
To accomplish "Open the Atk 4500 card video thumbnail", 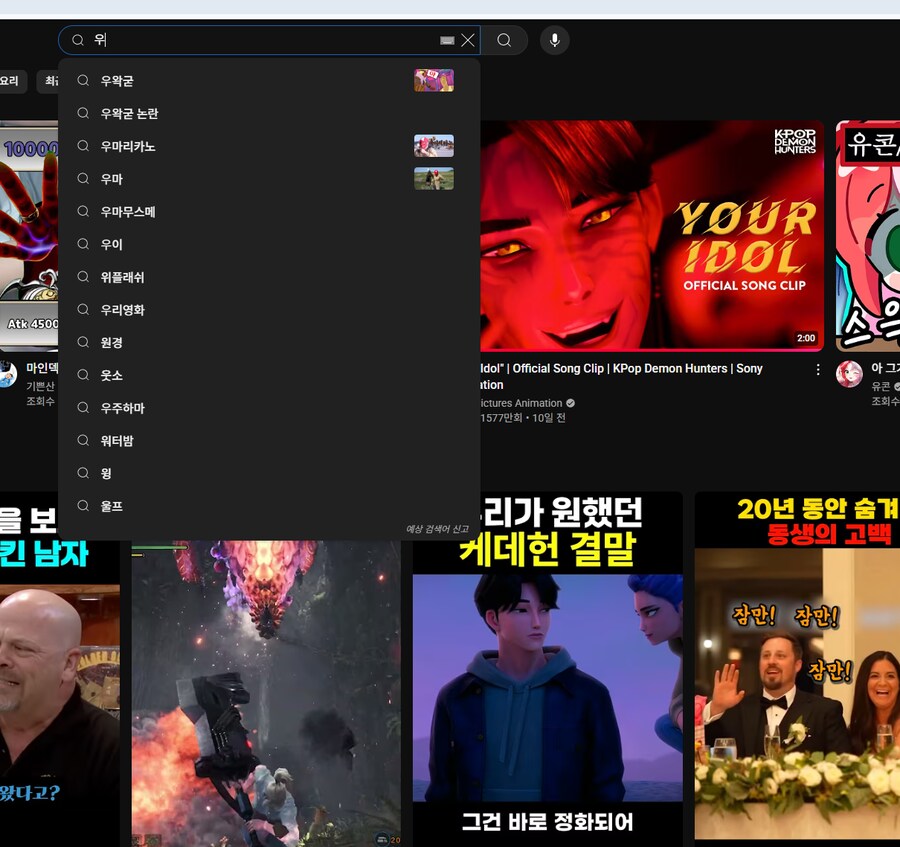I will tap(29, 235).
